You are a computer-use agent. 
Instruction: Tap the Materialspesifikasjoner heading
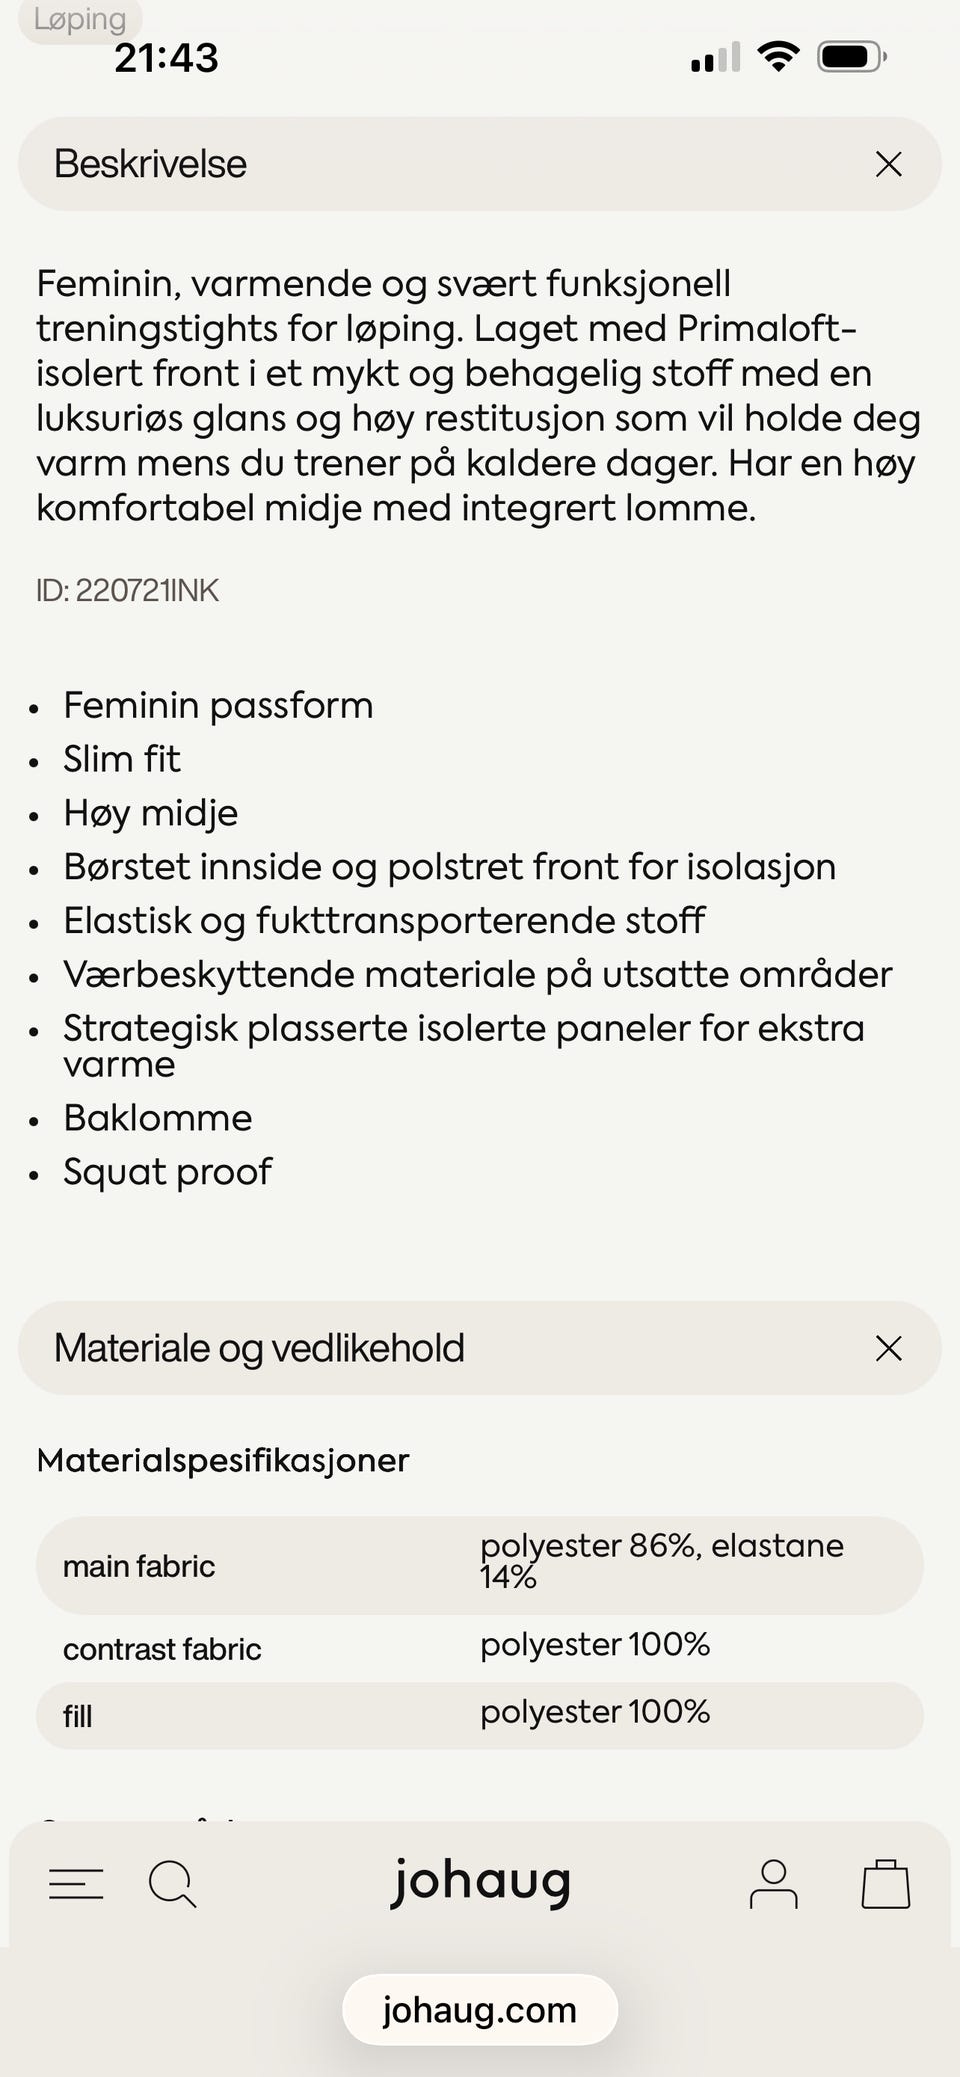[223, 1461]
